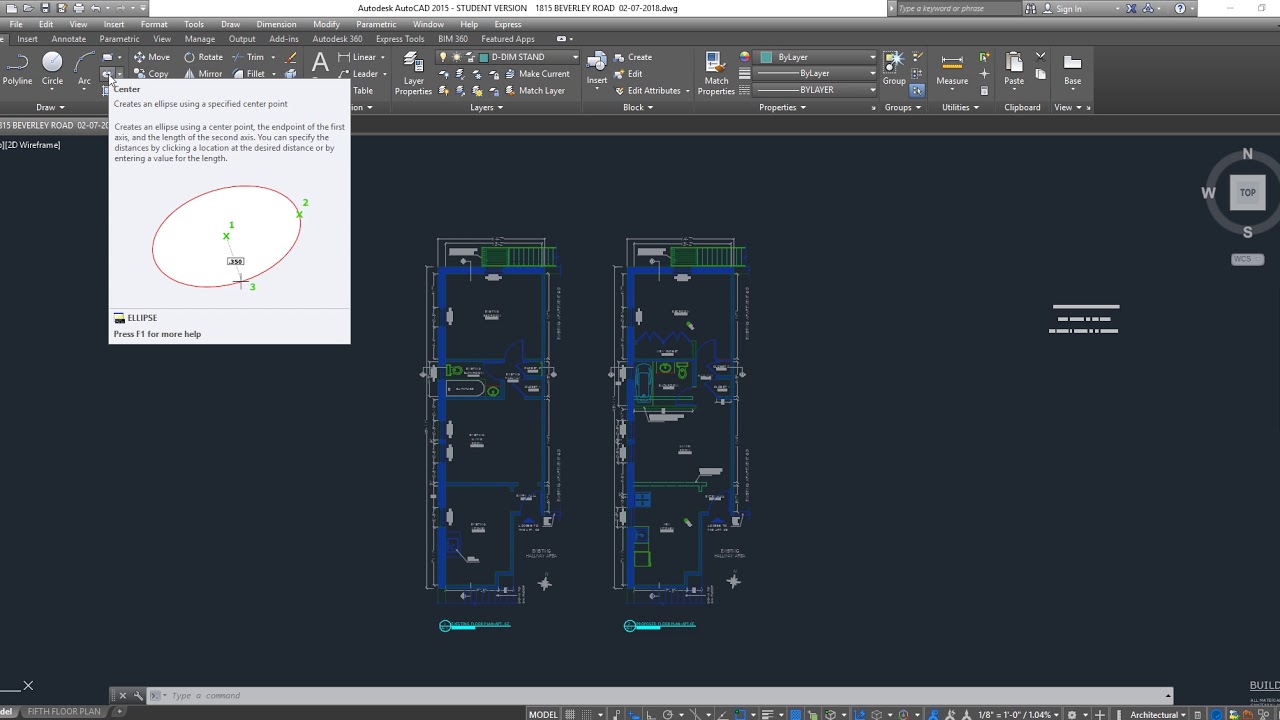Click the Group objects tool
This screenshot has height=720, width=1280.
pos(894,69)
